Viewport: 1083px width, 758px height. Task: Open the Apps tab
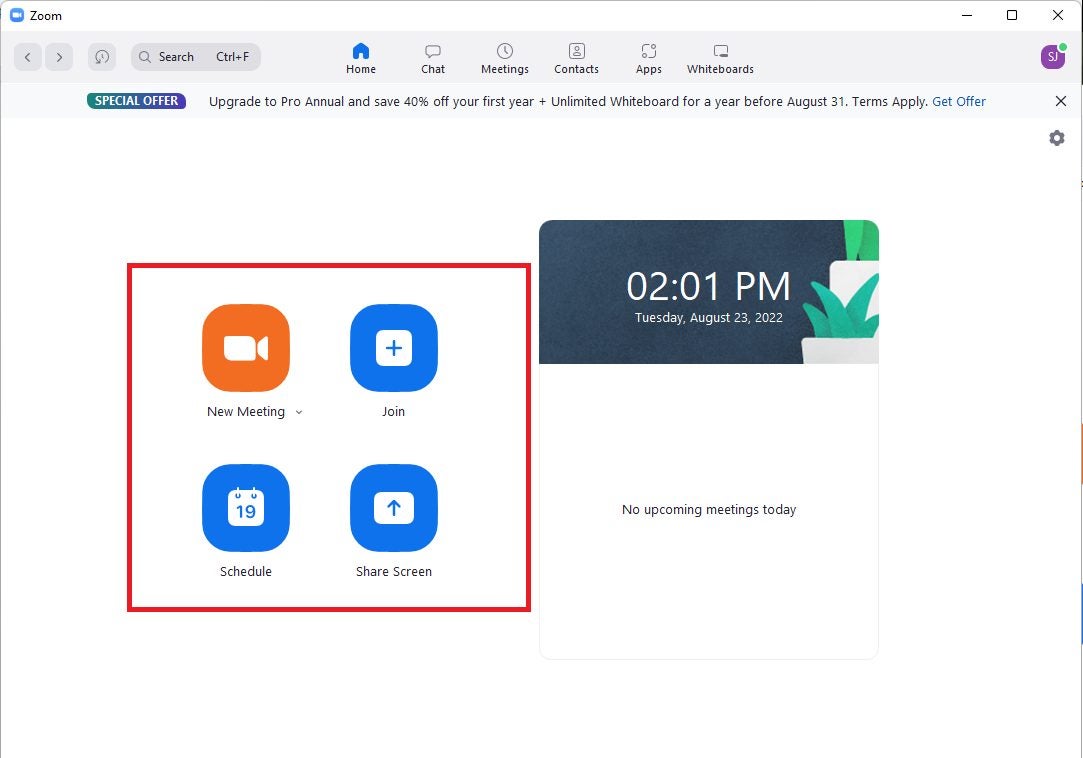pos(649,59)
